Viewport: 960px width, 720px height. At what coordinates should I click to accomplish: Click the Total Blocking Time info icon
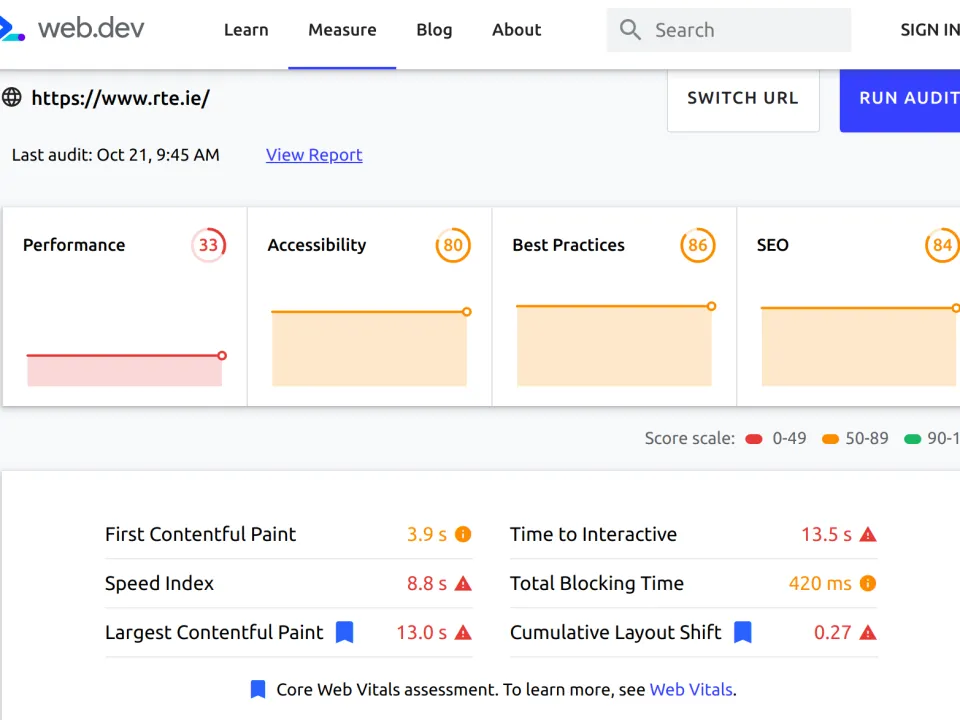868,583
